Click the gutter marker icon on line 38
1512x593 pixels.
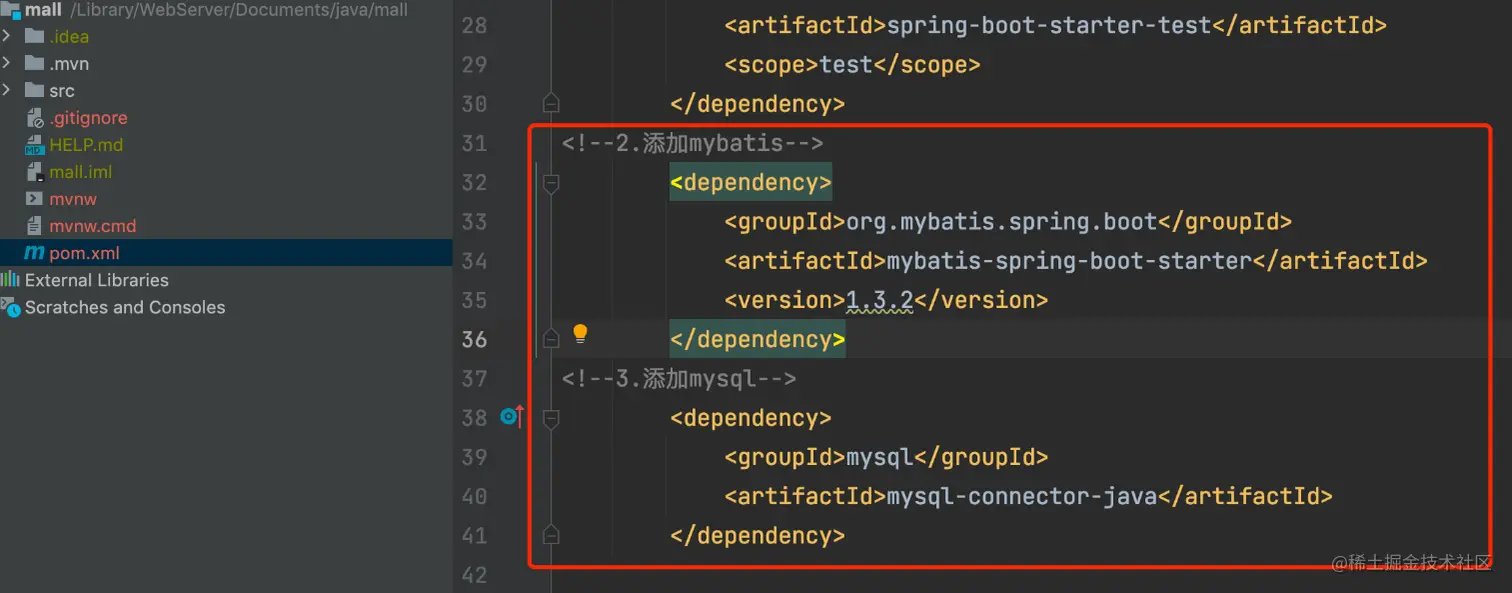click(511, 416)
